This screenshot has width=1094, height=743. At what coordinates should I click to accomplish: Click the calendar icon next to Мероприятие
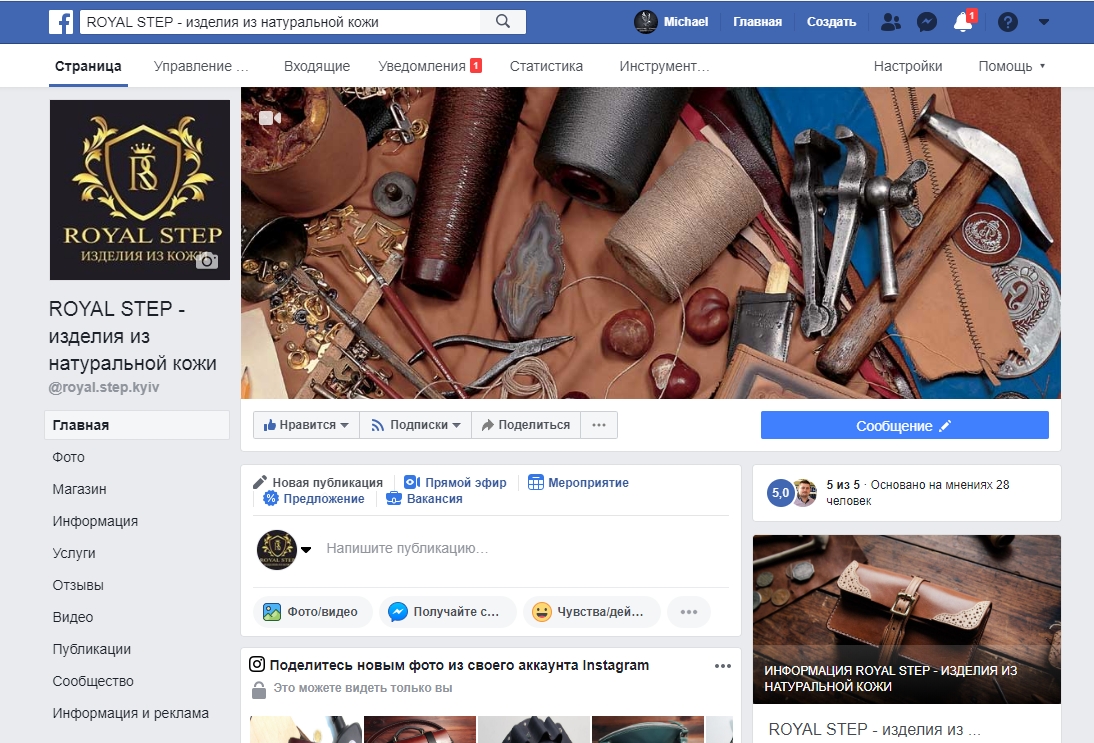tap(535, 482)
